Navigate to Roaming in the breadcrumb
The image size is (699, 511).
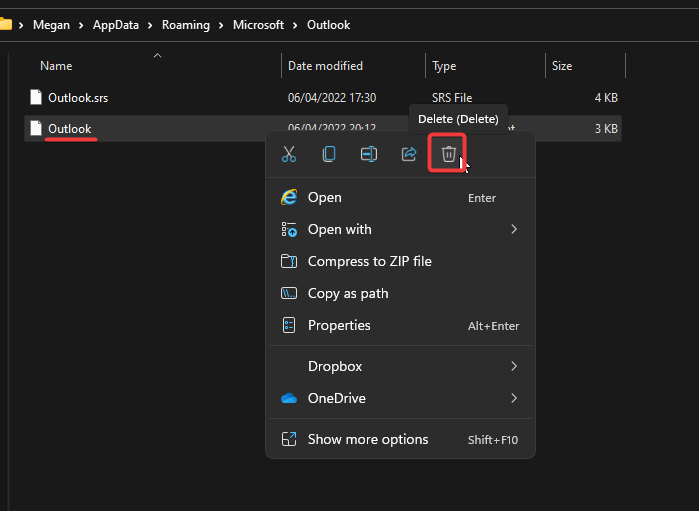point(186,25)
